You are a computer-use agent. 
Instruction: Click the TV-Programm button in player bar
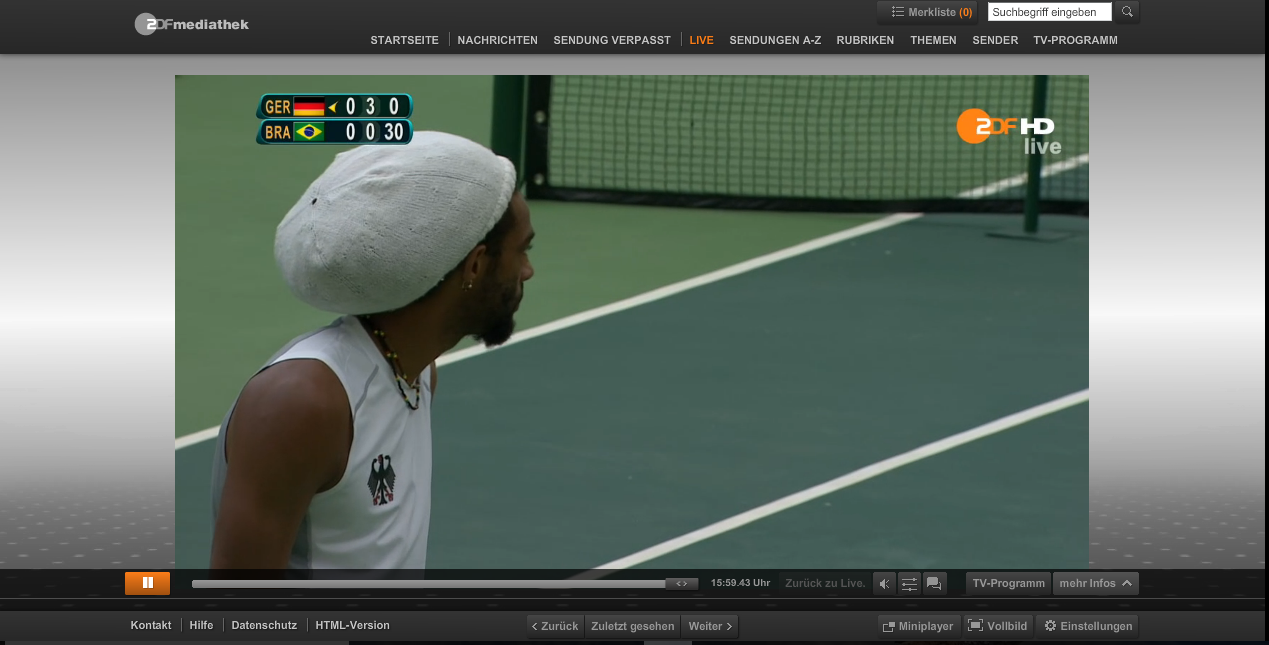click(x=1008, y=583)
